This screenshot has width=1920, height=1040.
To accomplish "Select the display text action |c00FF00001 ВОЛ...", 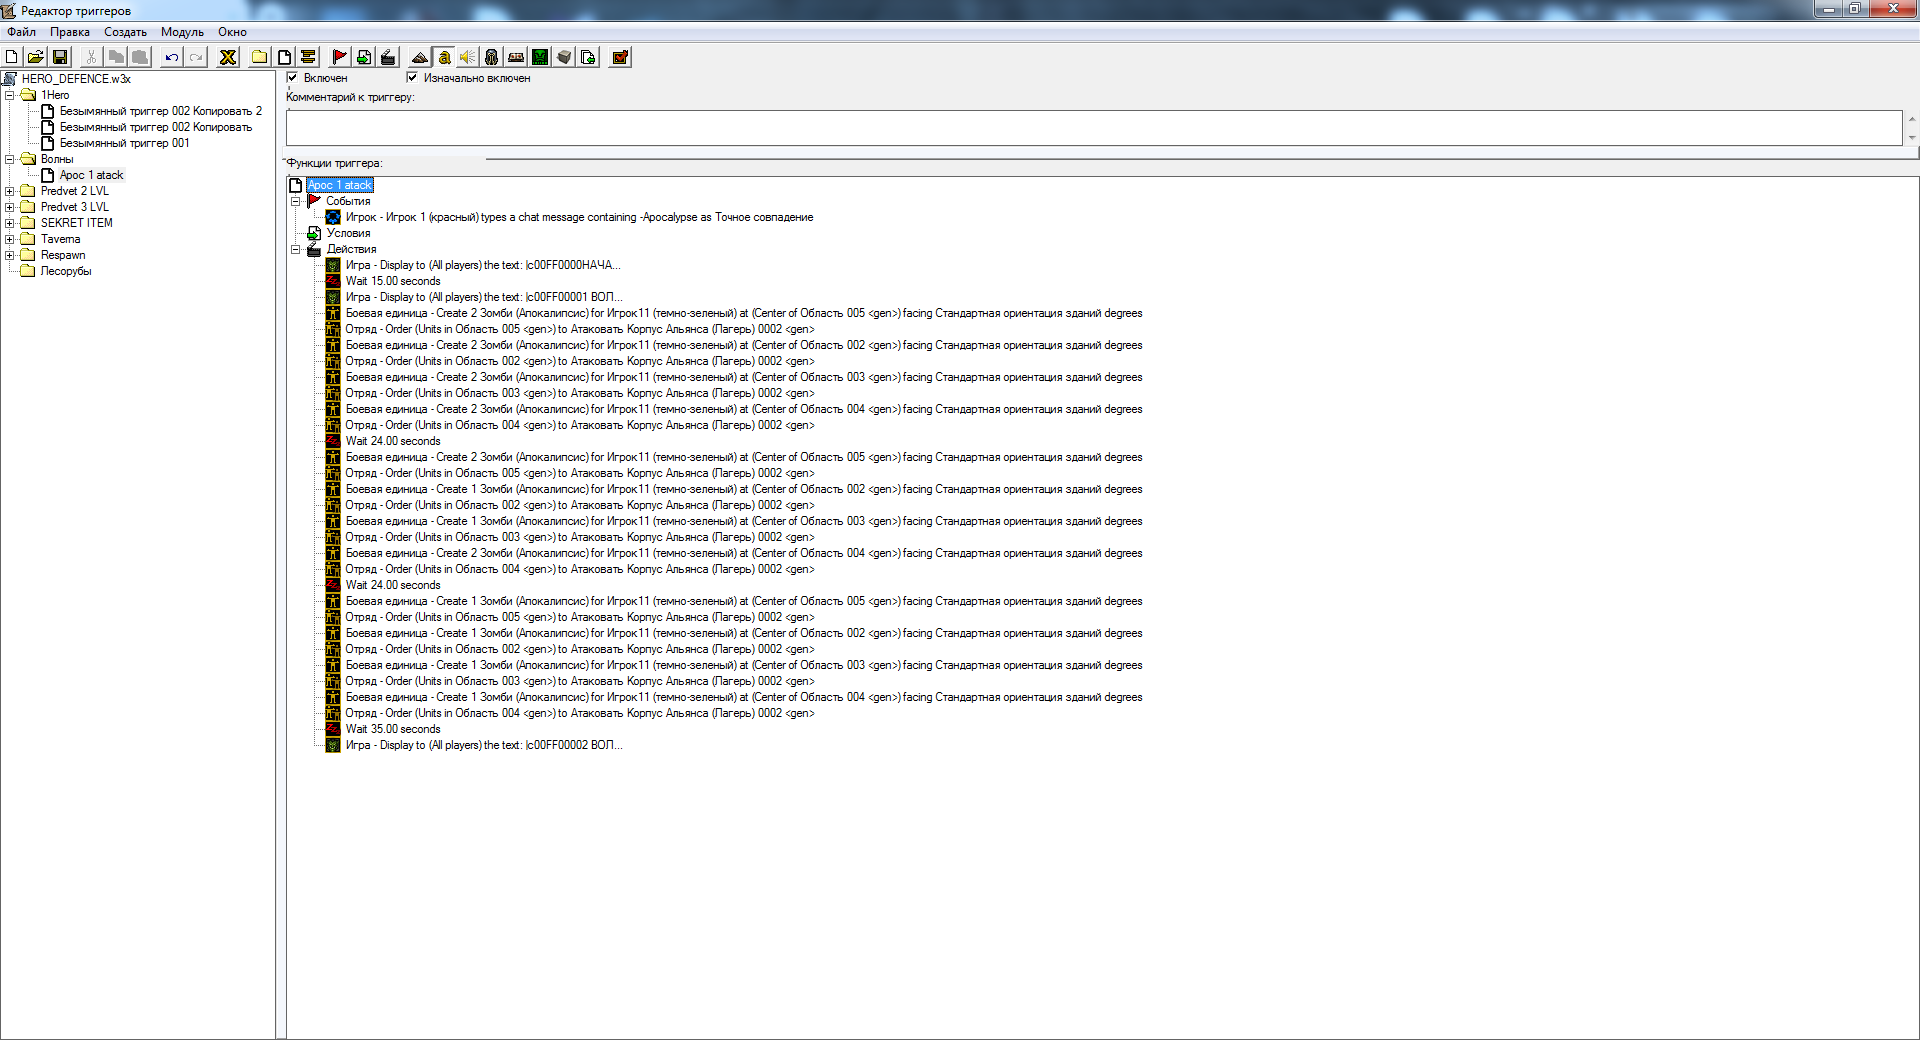I will 484,297.
